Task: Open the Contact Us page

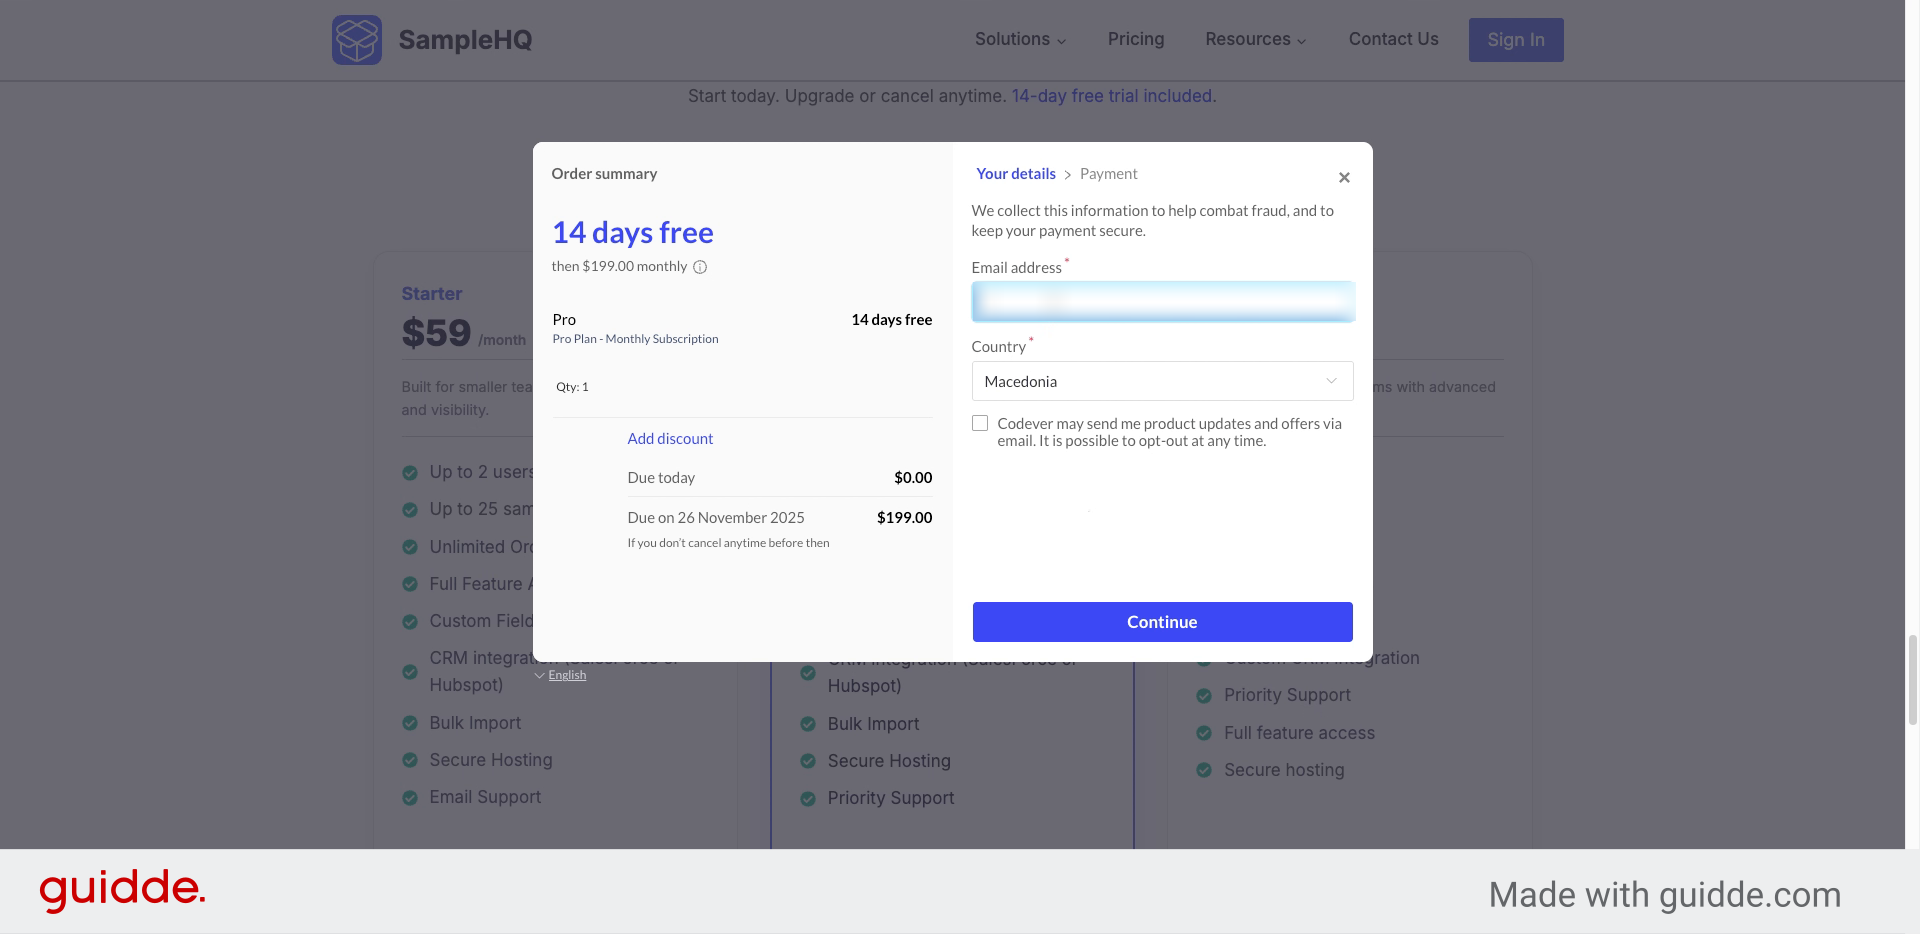Action: point(1393,39)
